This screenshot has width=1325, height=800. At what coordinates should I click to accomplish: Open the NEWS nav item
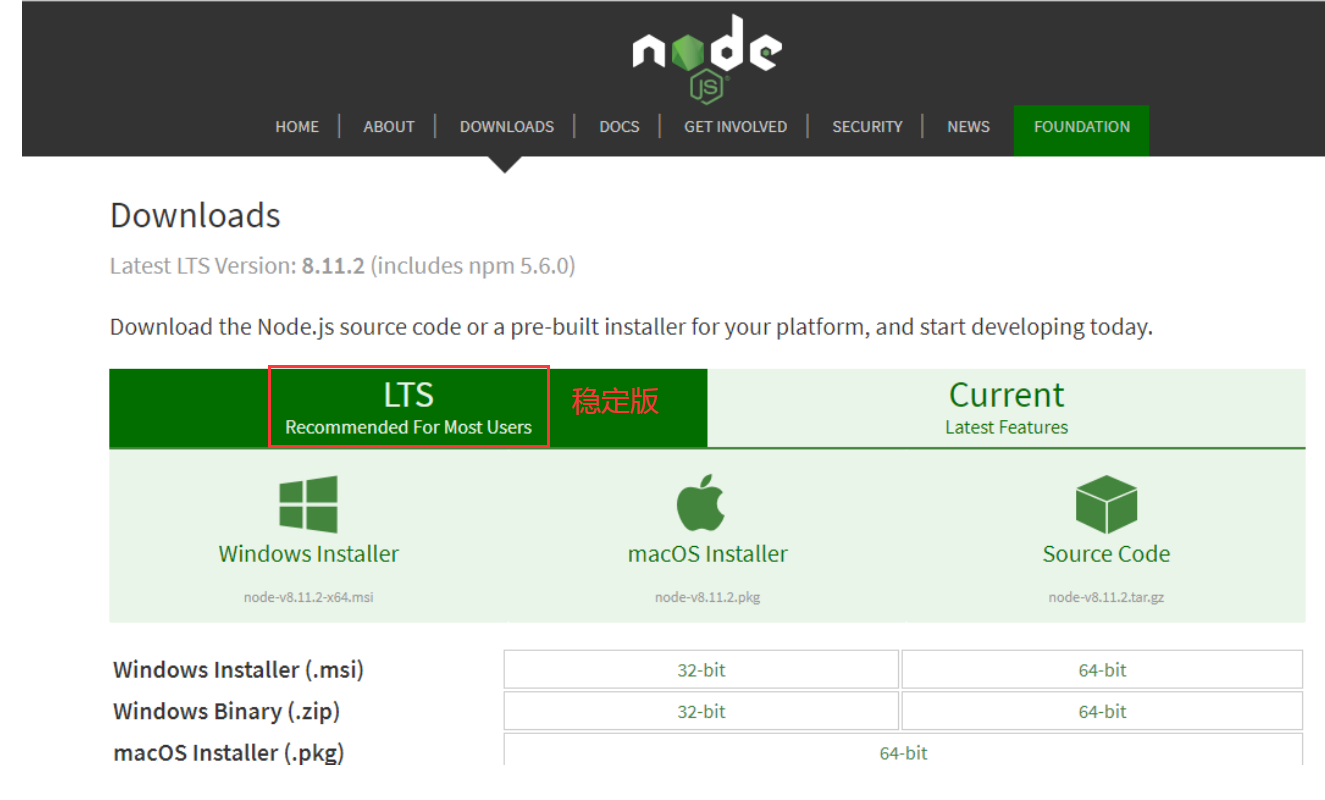tap(968, 127)
